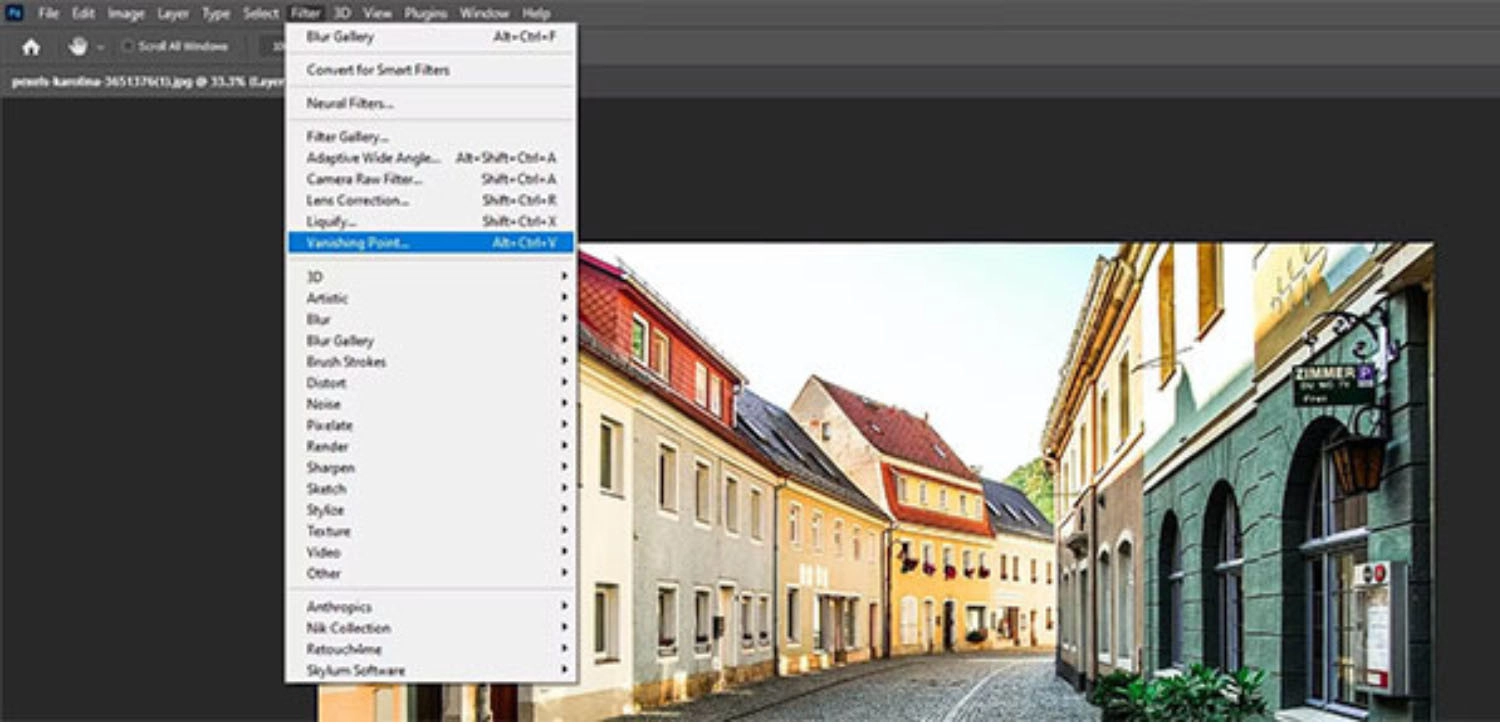The image size is (1500, 724).
Task: Open the Type menu
Action: (x=216, y=13)
